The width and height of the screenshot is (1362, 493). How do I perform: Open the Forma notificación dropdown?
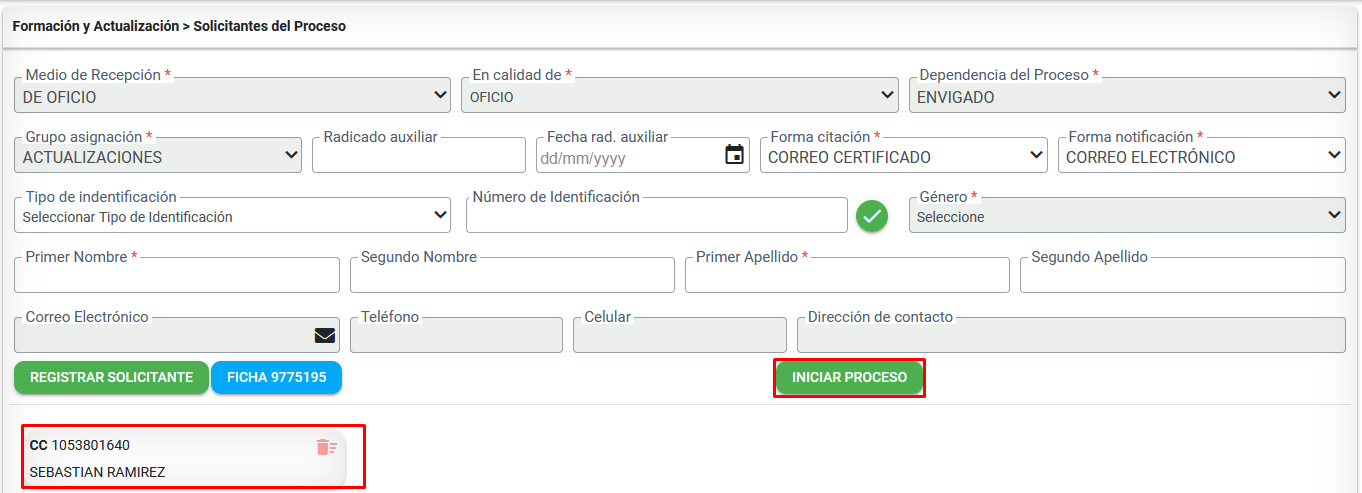(x=1201, y=155)
